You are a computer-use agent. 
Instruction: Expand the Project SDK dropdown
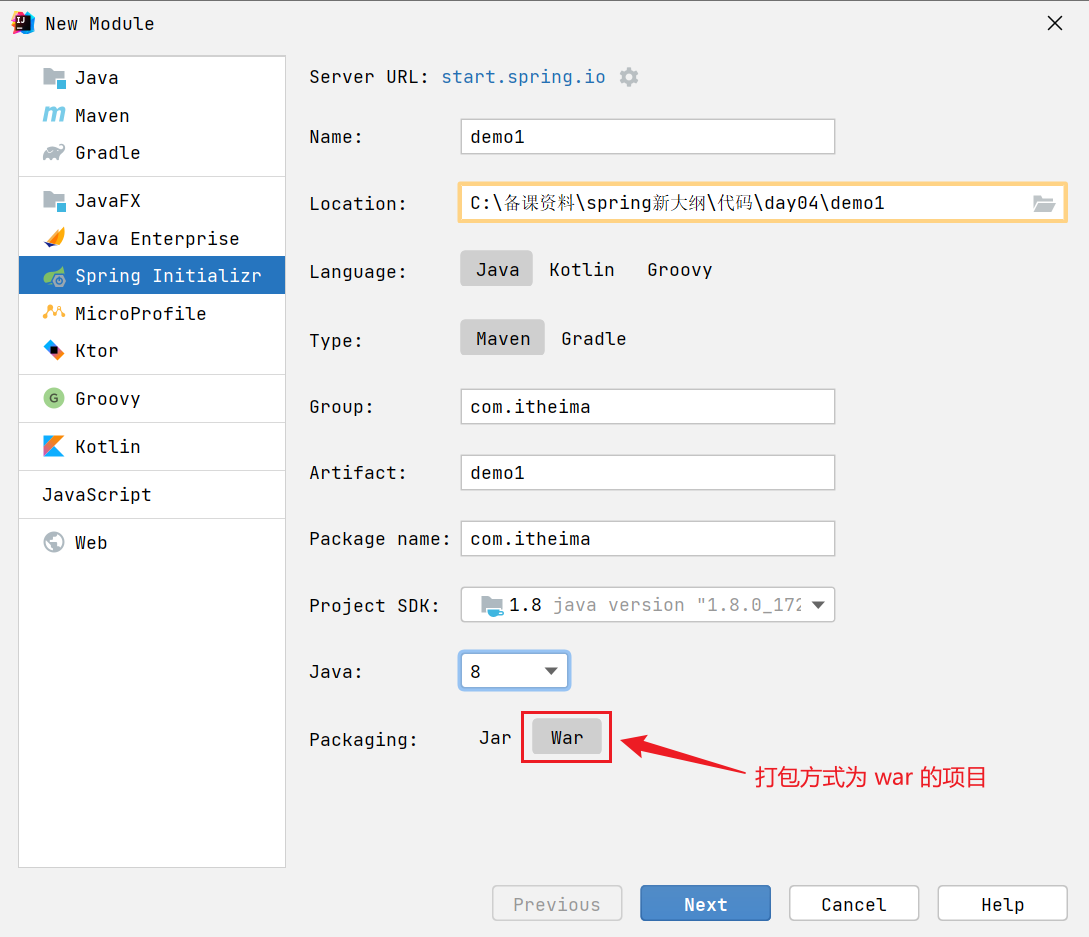647,605
